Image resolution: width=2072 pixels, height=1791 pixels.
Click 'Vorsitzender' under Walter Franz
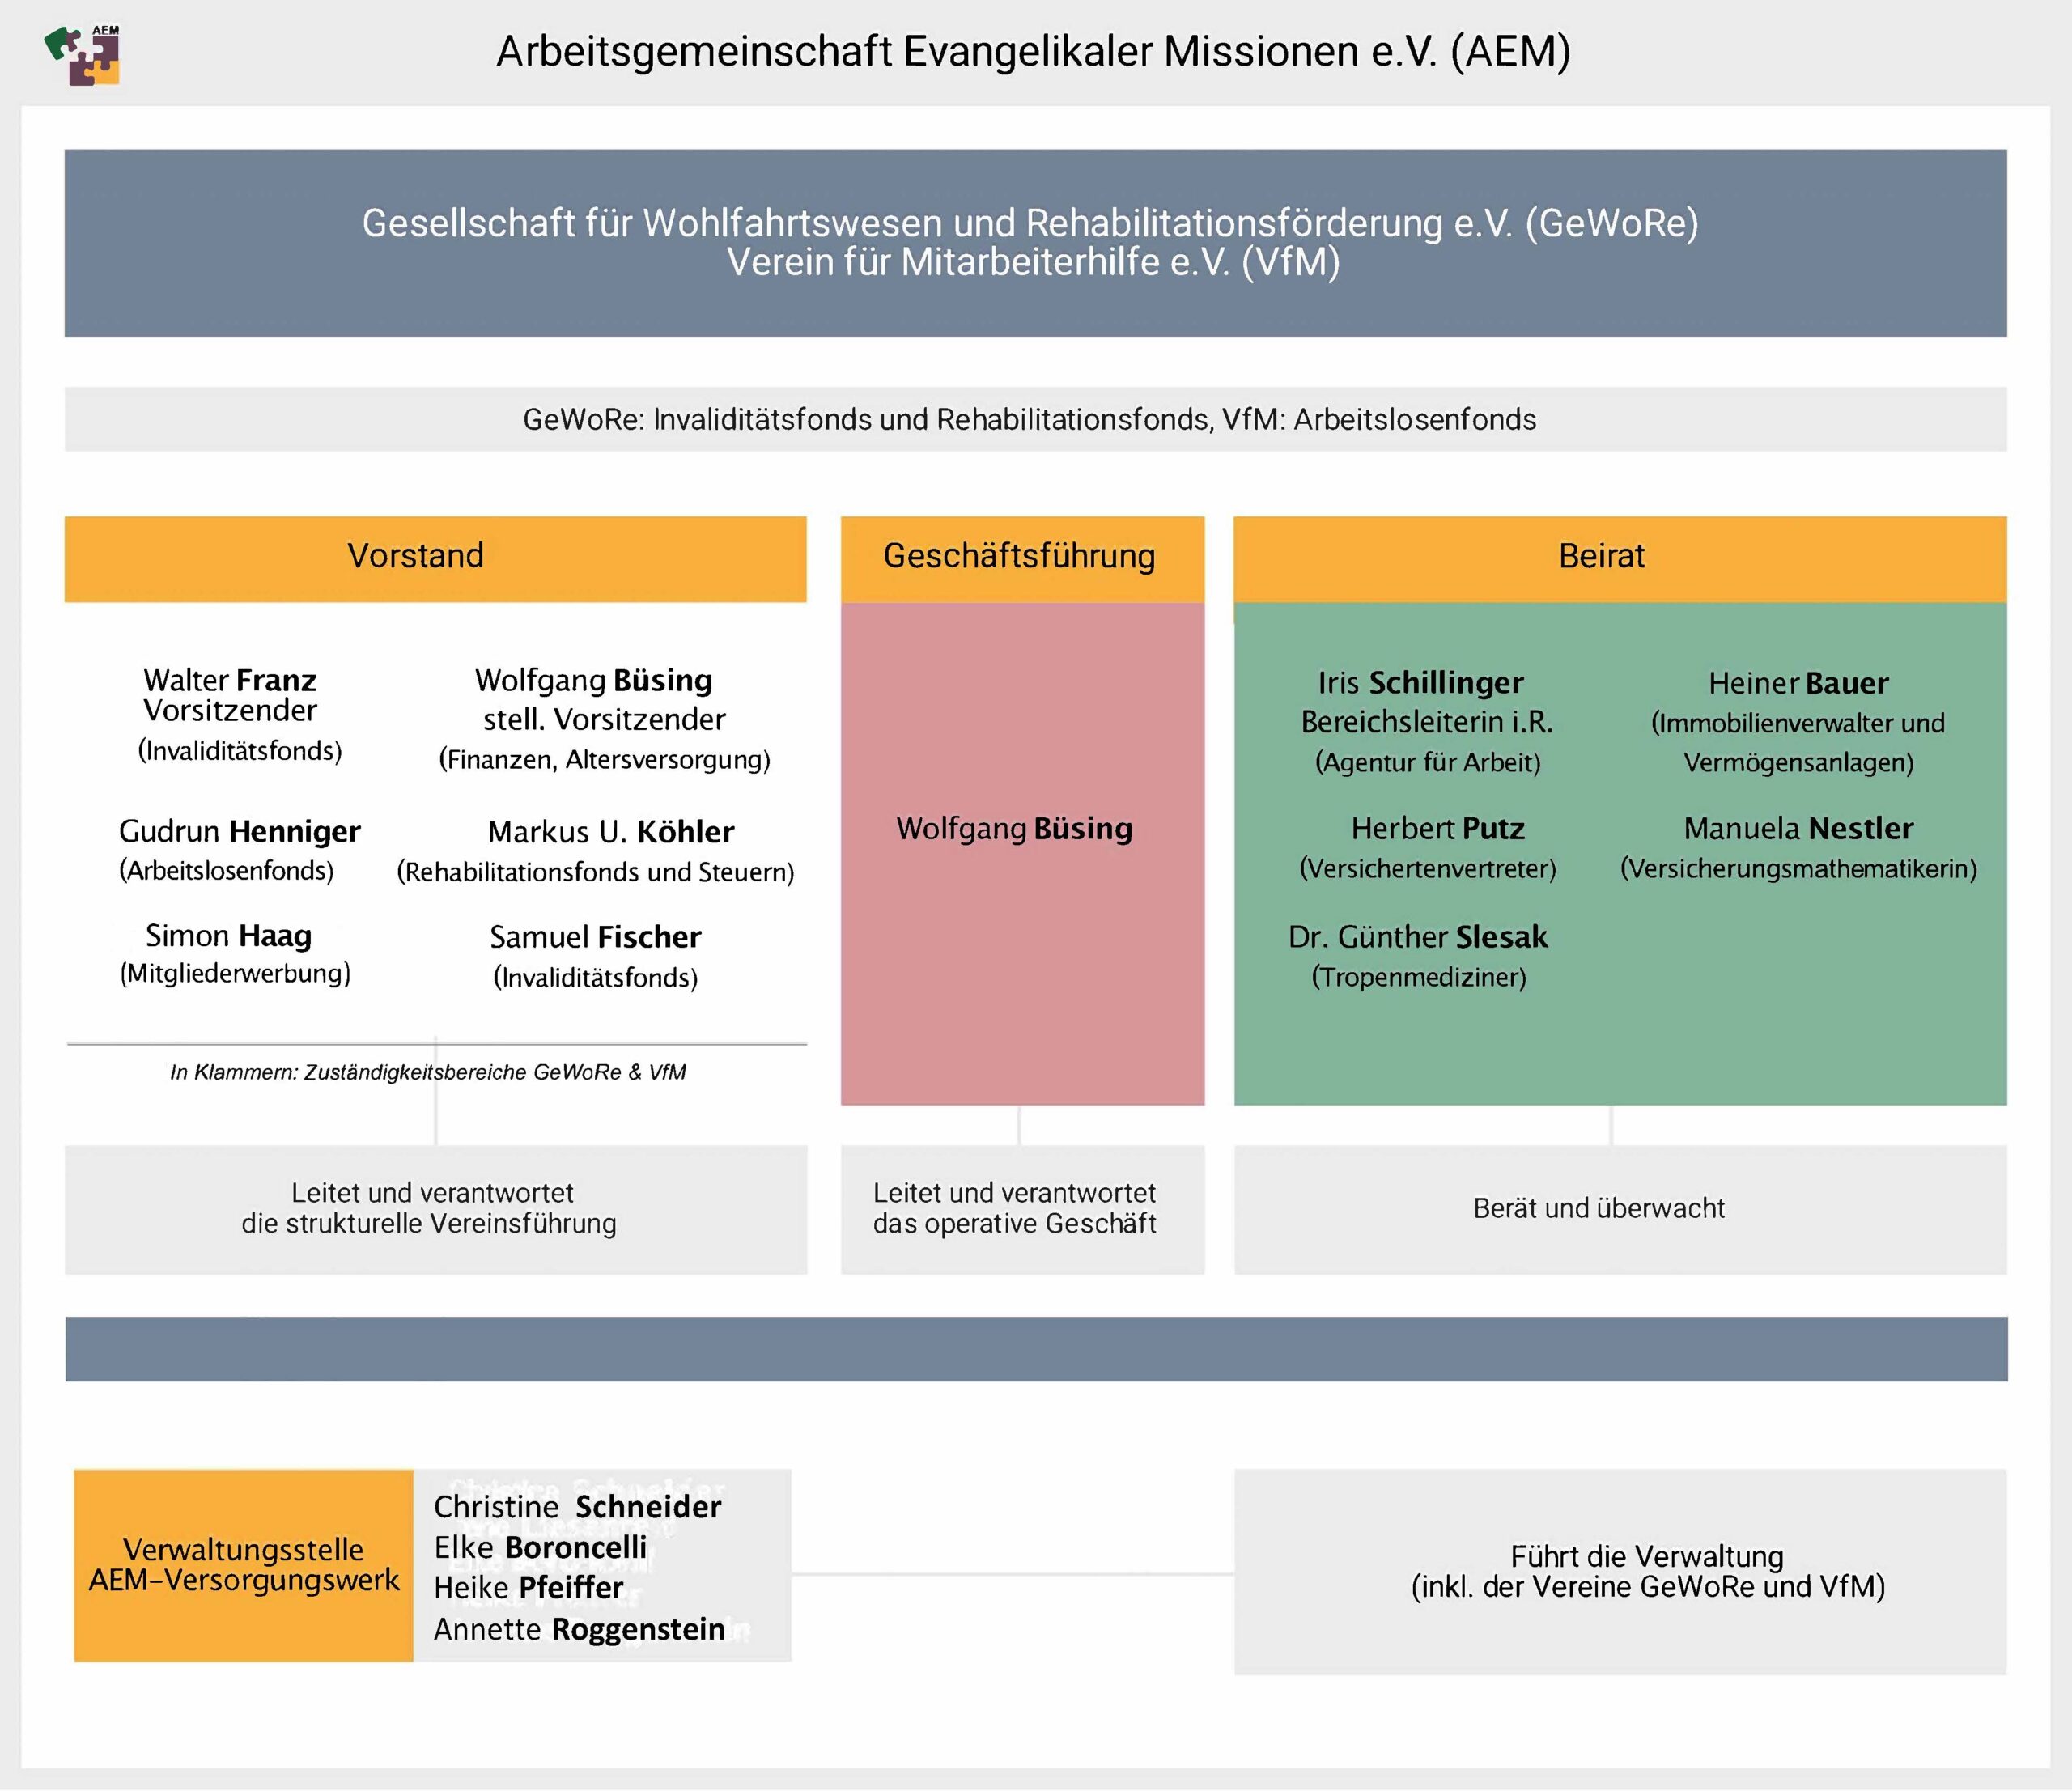pyautogui.click(x=230, y=710)
